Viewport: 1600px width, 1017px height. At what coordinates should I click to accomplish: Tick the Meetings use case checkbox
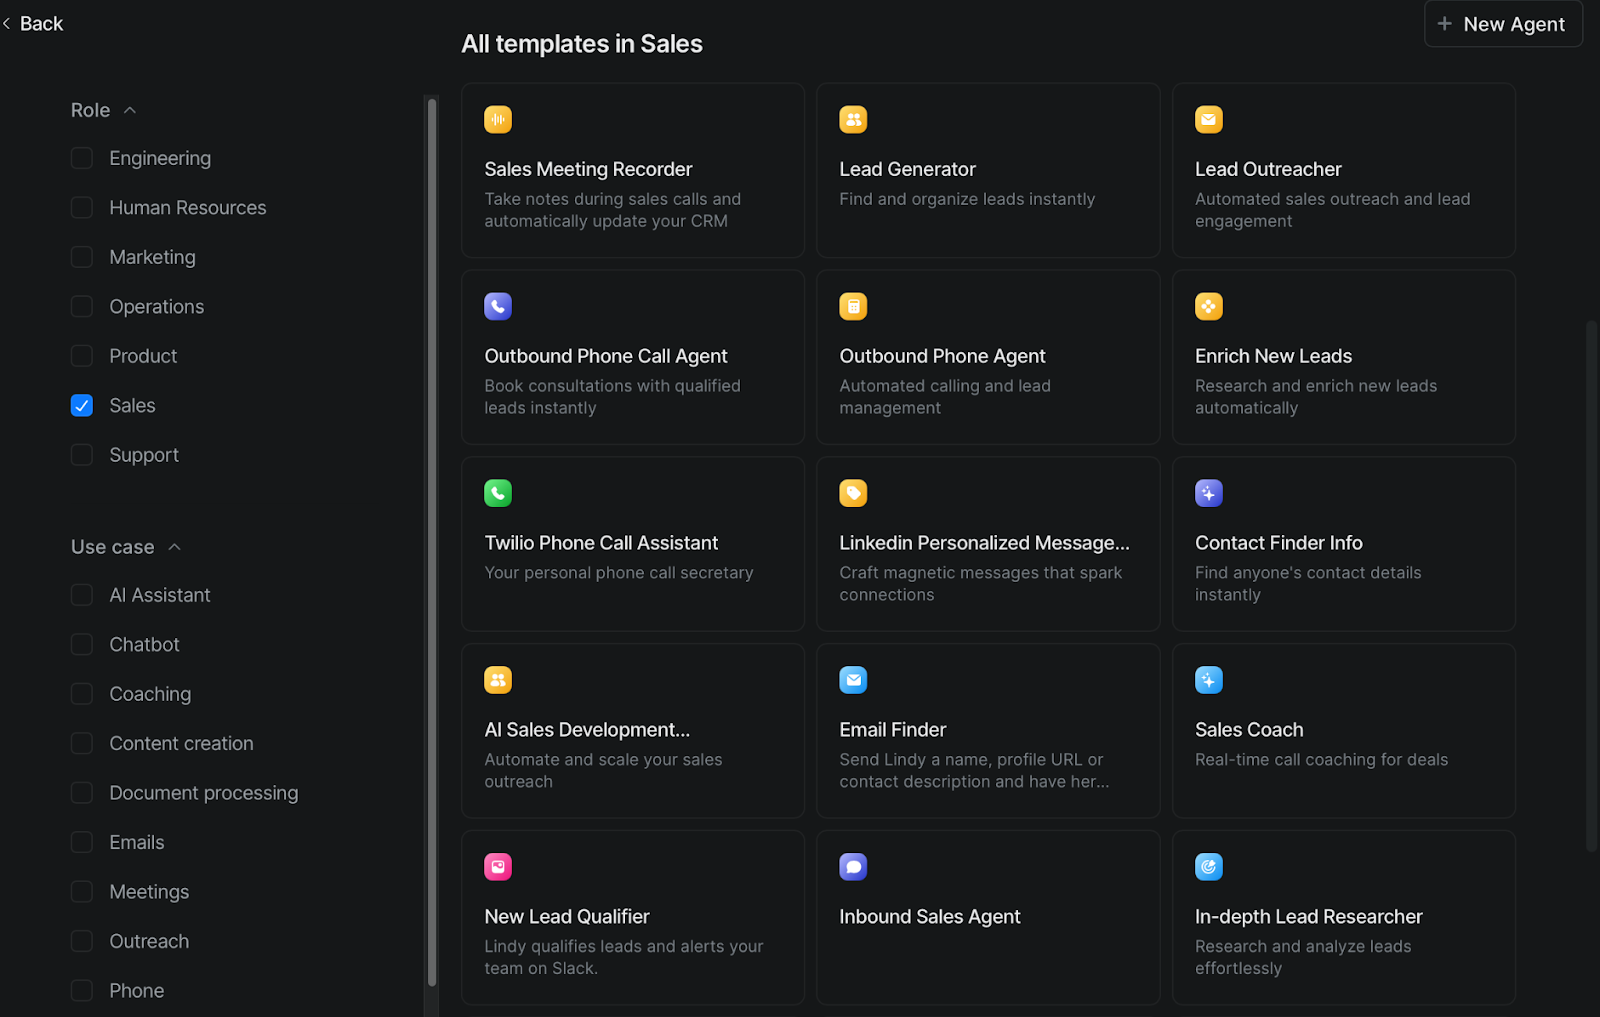[x=82, y=892]
